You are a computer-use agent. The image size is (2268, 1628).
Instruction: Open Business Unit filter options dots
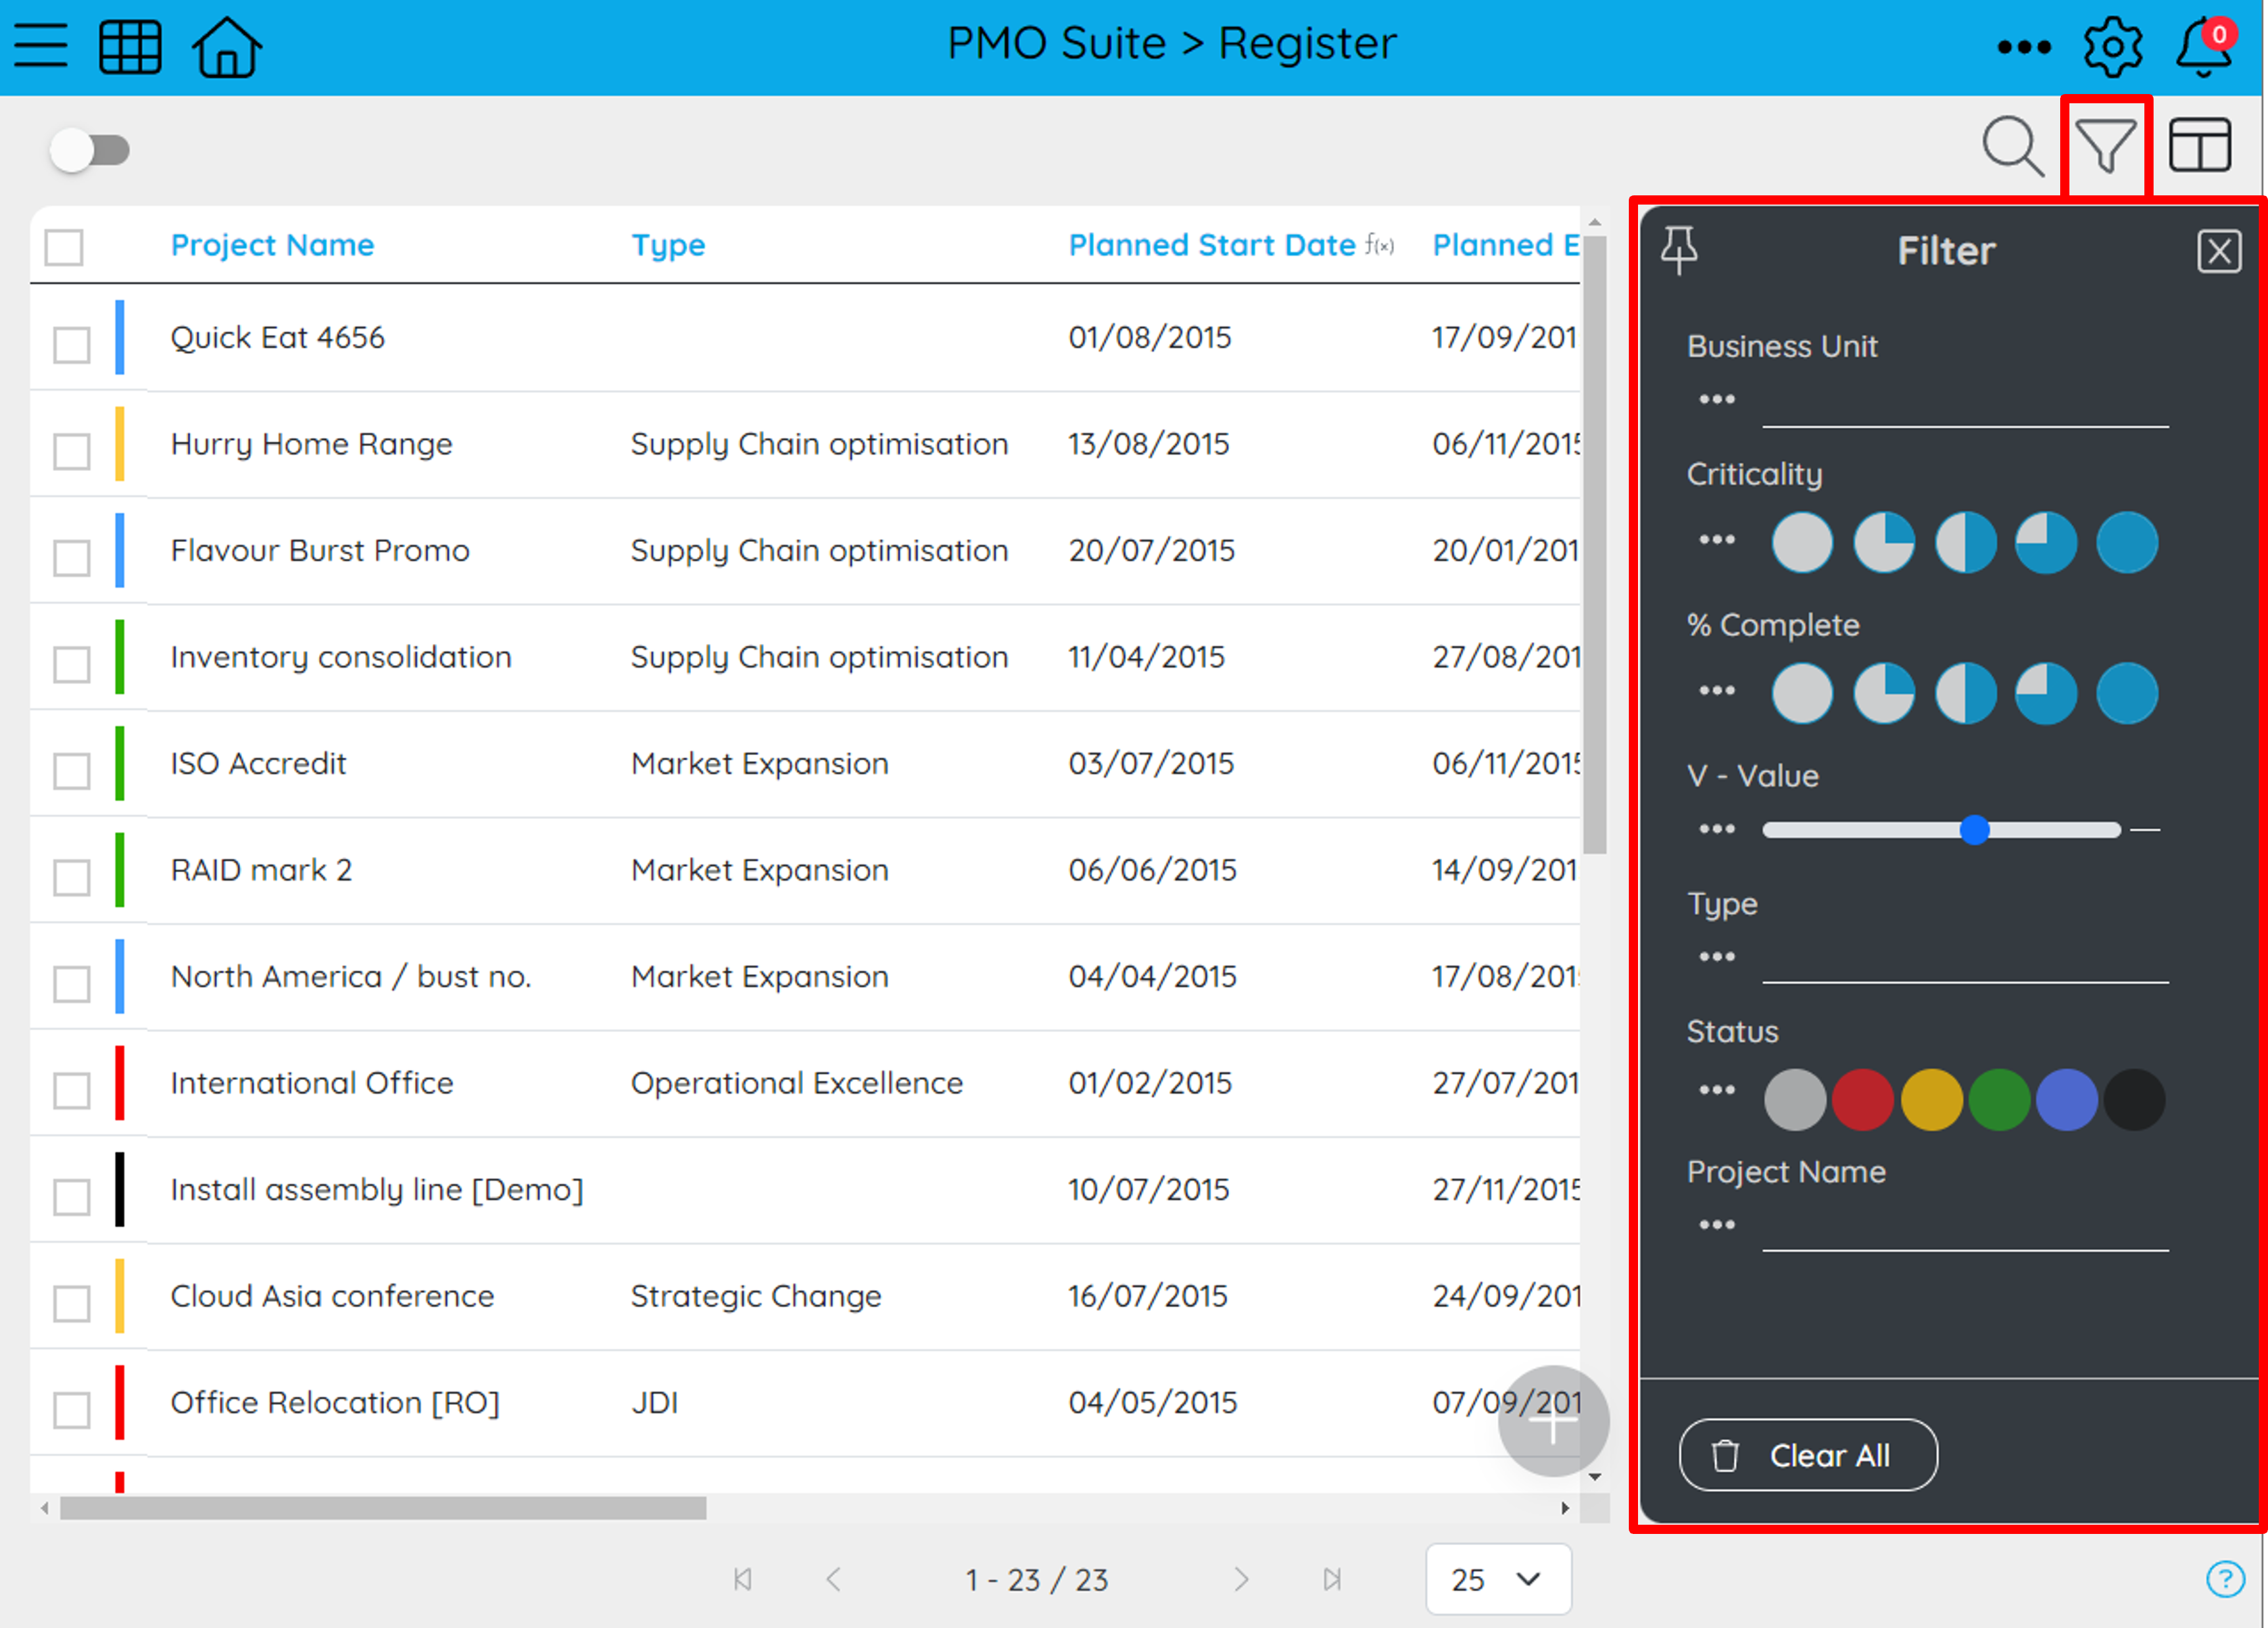pos(1716,400)
